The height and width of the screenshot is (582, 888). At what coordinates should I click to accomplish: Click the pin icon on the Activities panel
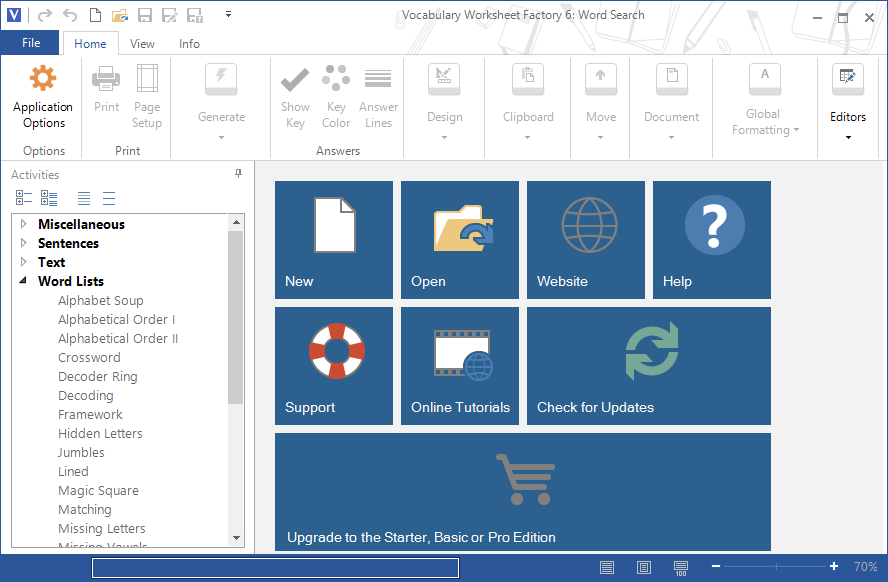238,173
